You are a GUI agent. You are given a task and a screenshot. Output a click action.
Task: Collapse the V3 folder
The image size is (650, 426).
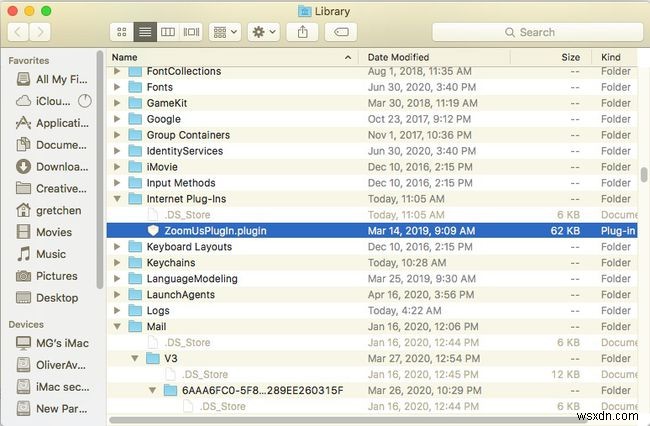click(x=135, y=358)
